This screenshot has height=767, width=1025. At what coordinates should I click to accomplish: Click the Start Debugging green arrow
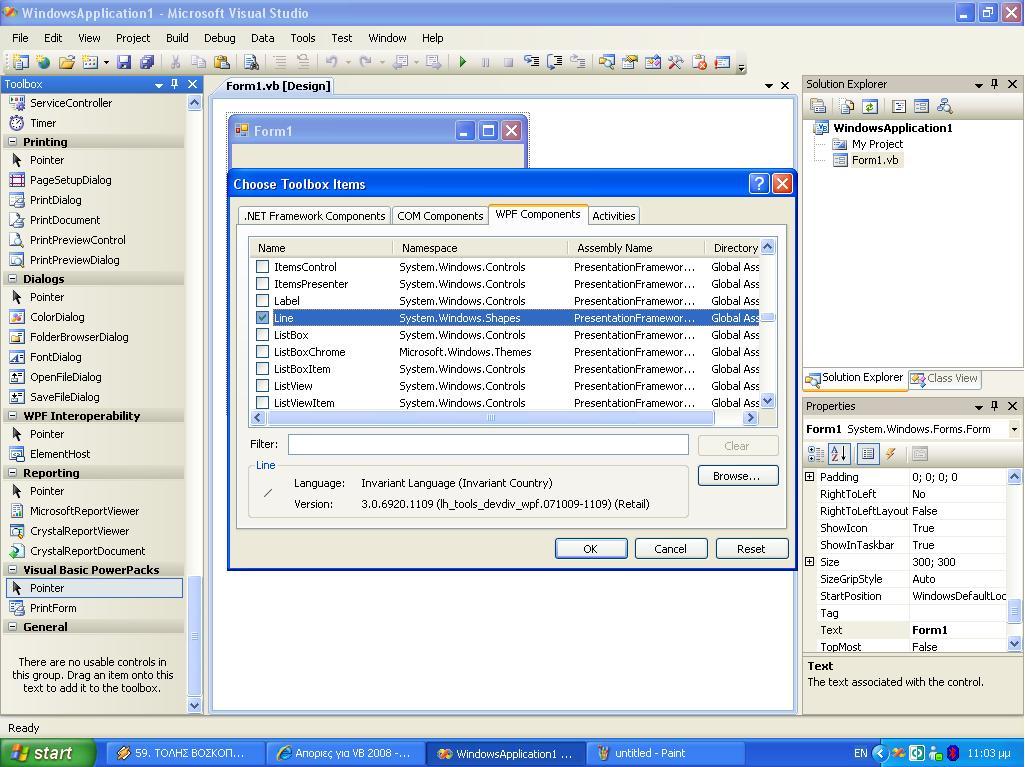tap(463, 62)
